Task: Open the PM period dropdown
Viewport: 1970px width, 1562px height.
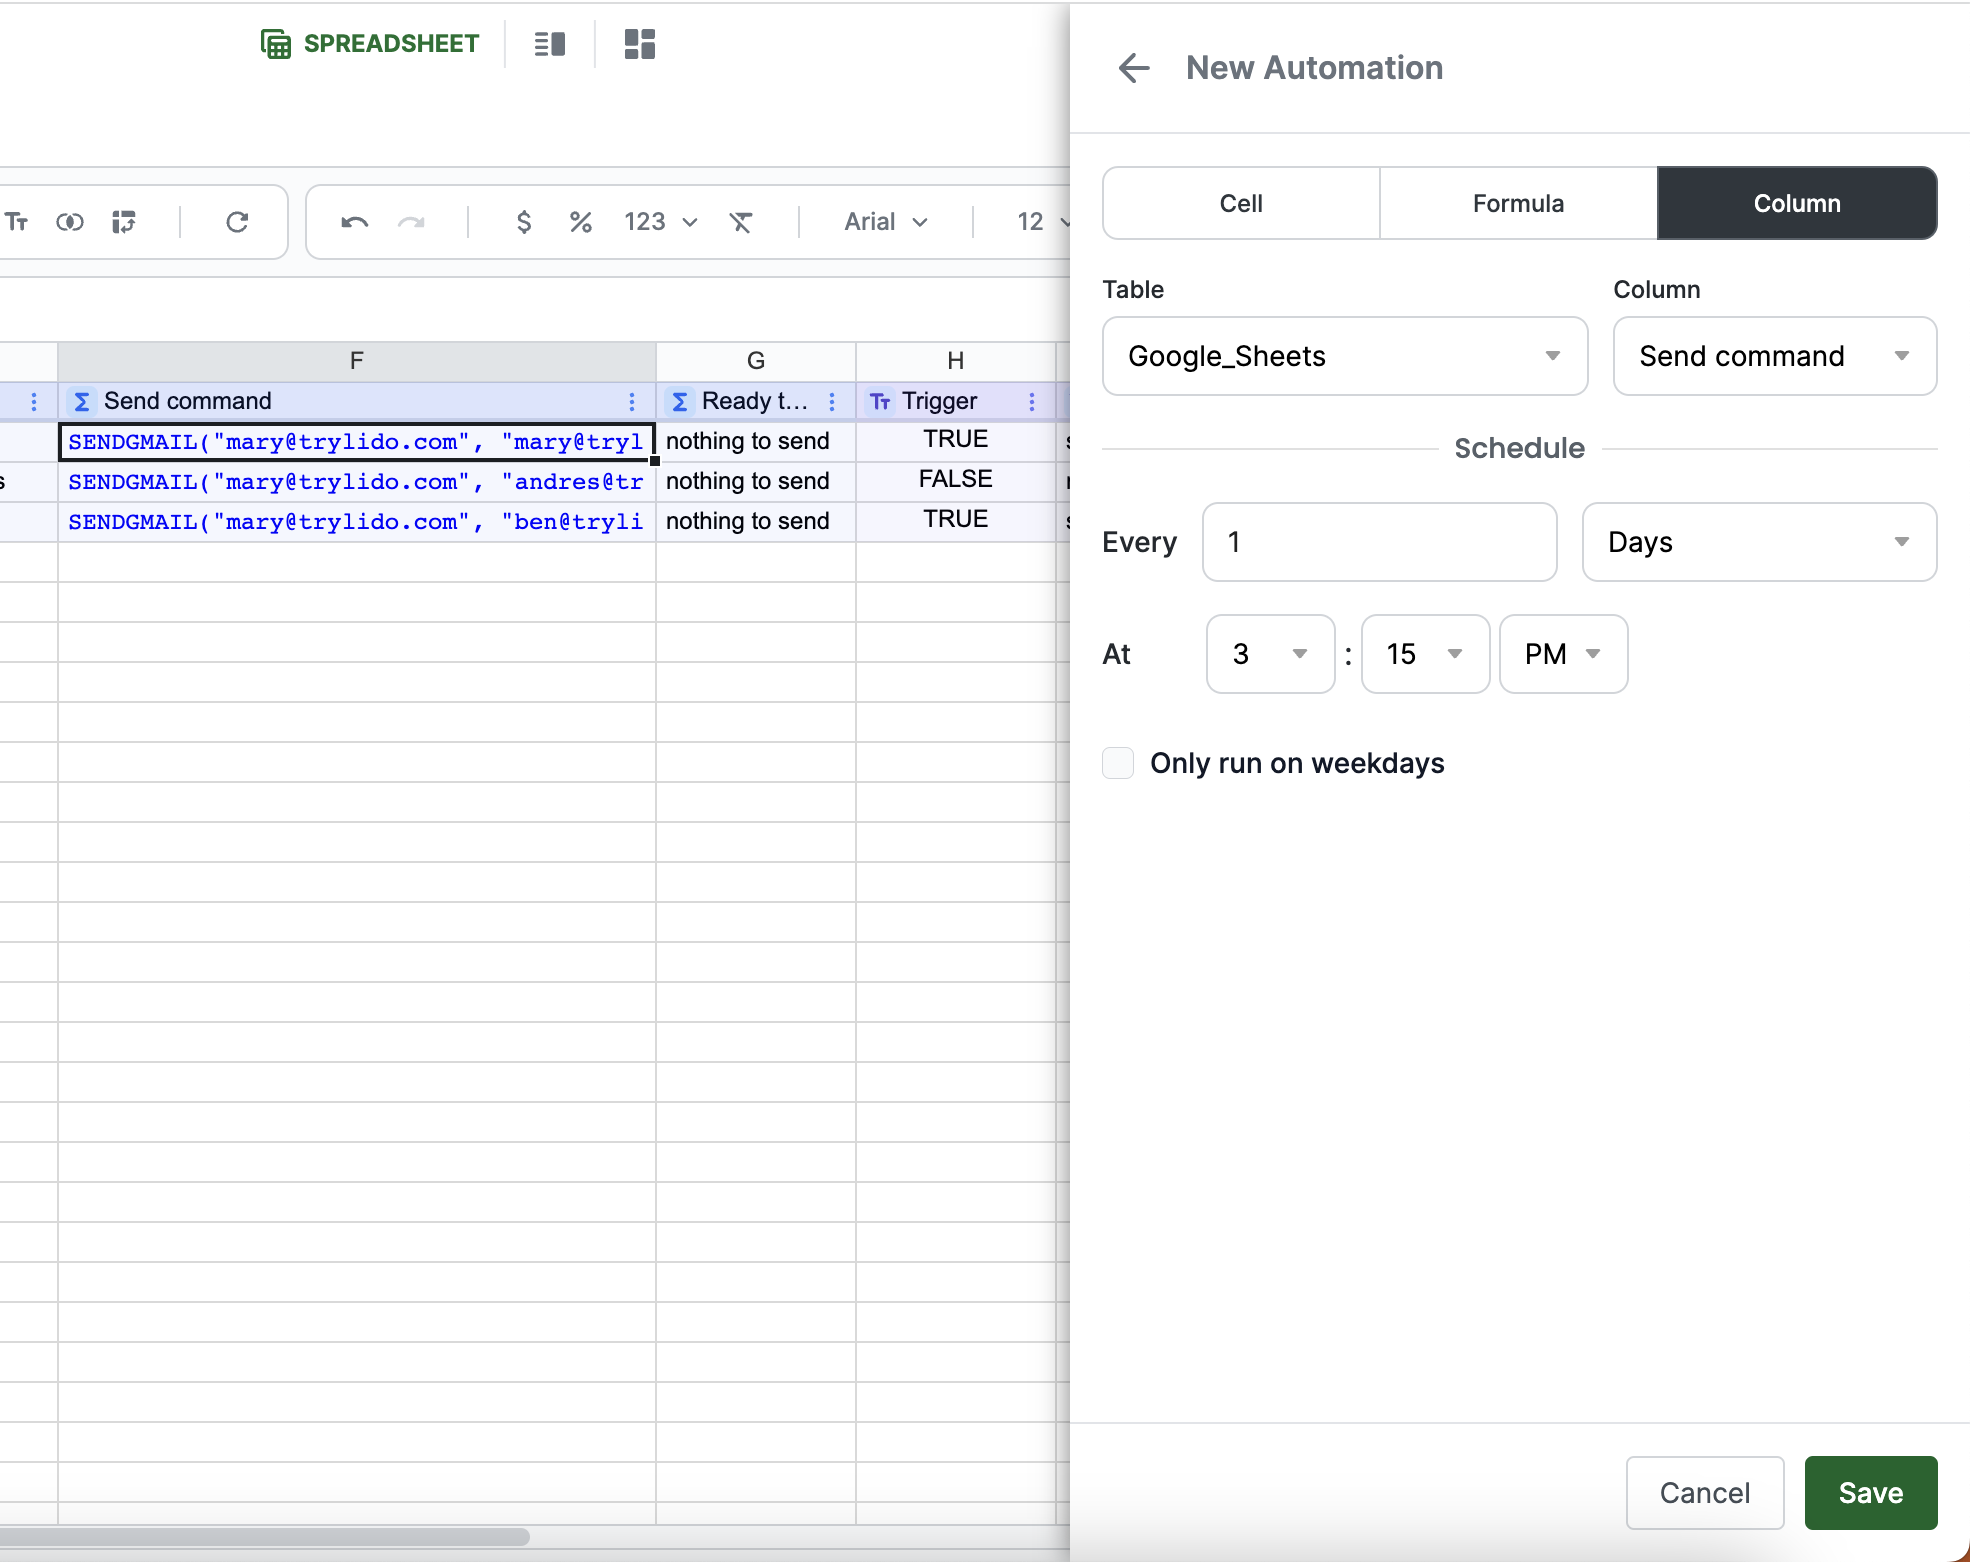Action: [x=1563, y=654]
